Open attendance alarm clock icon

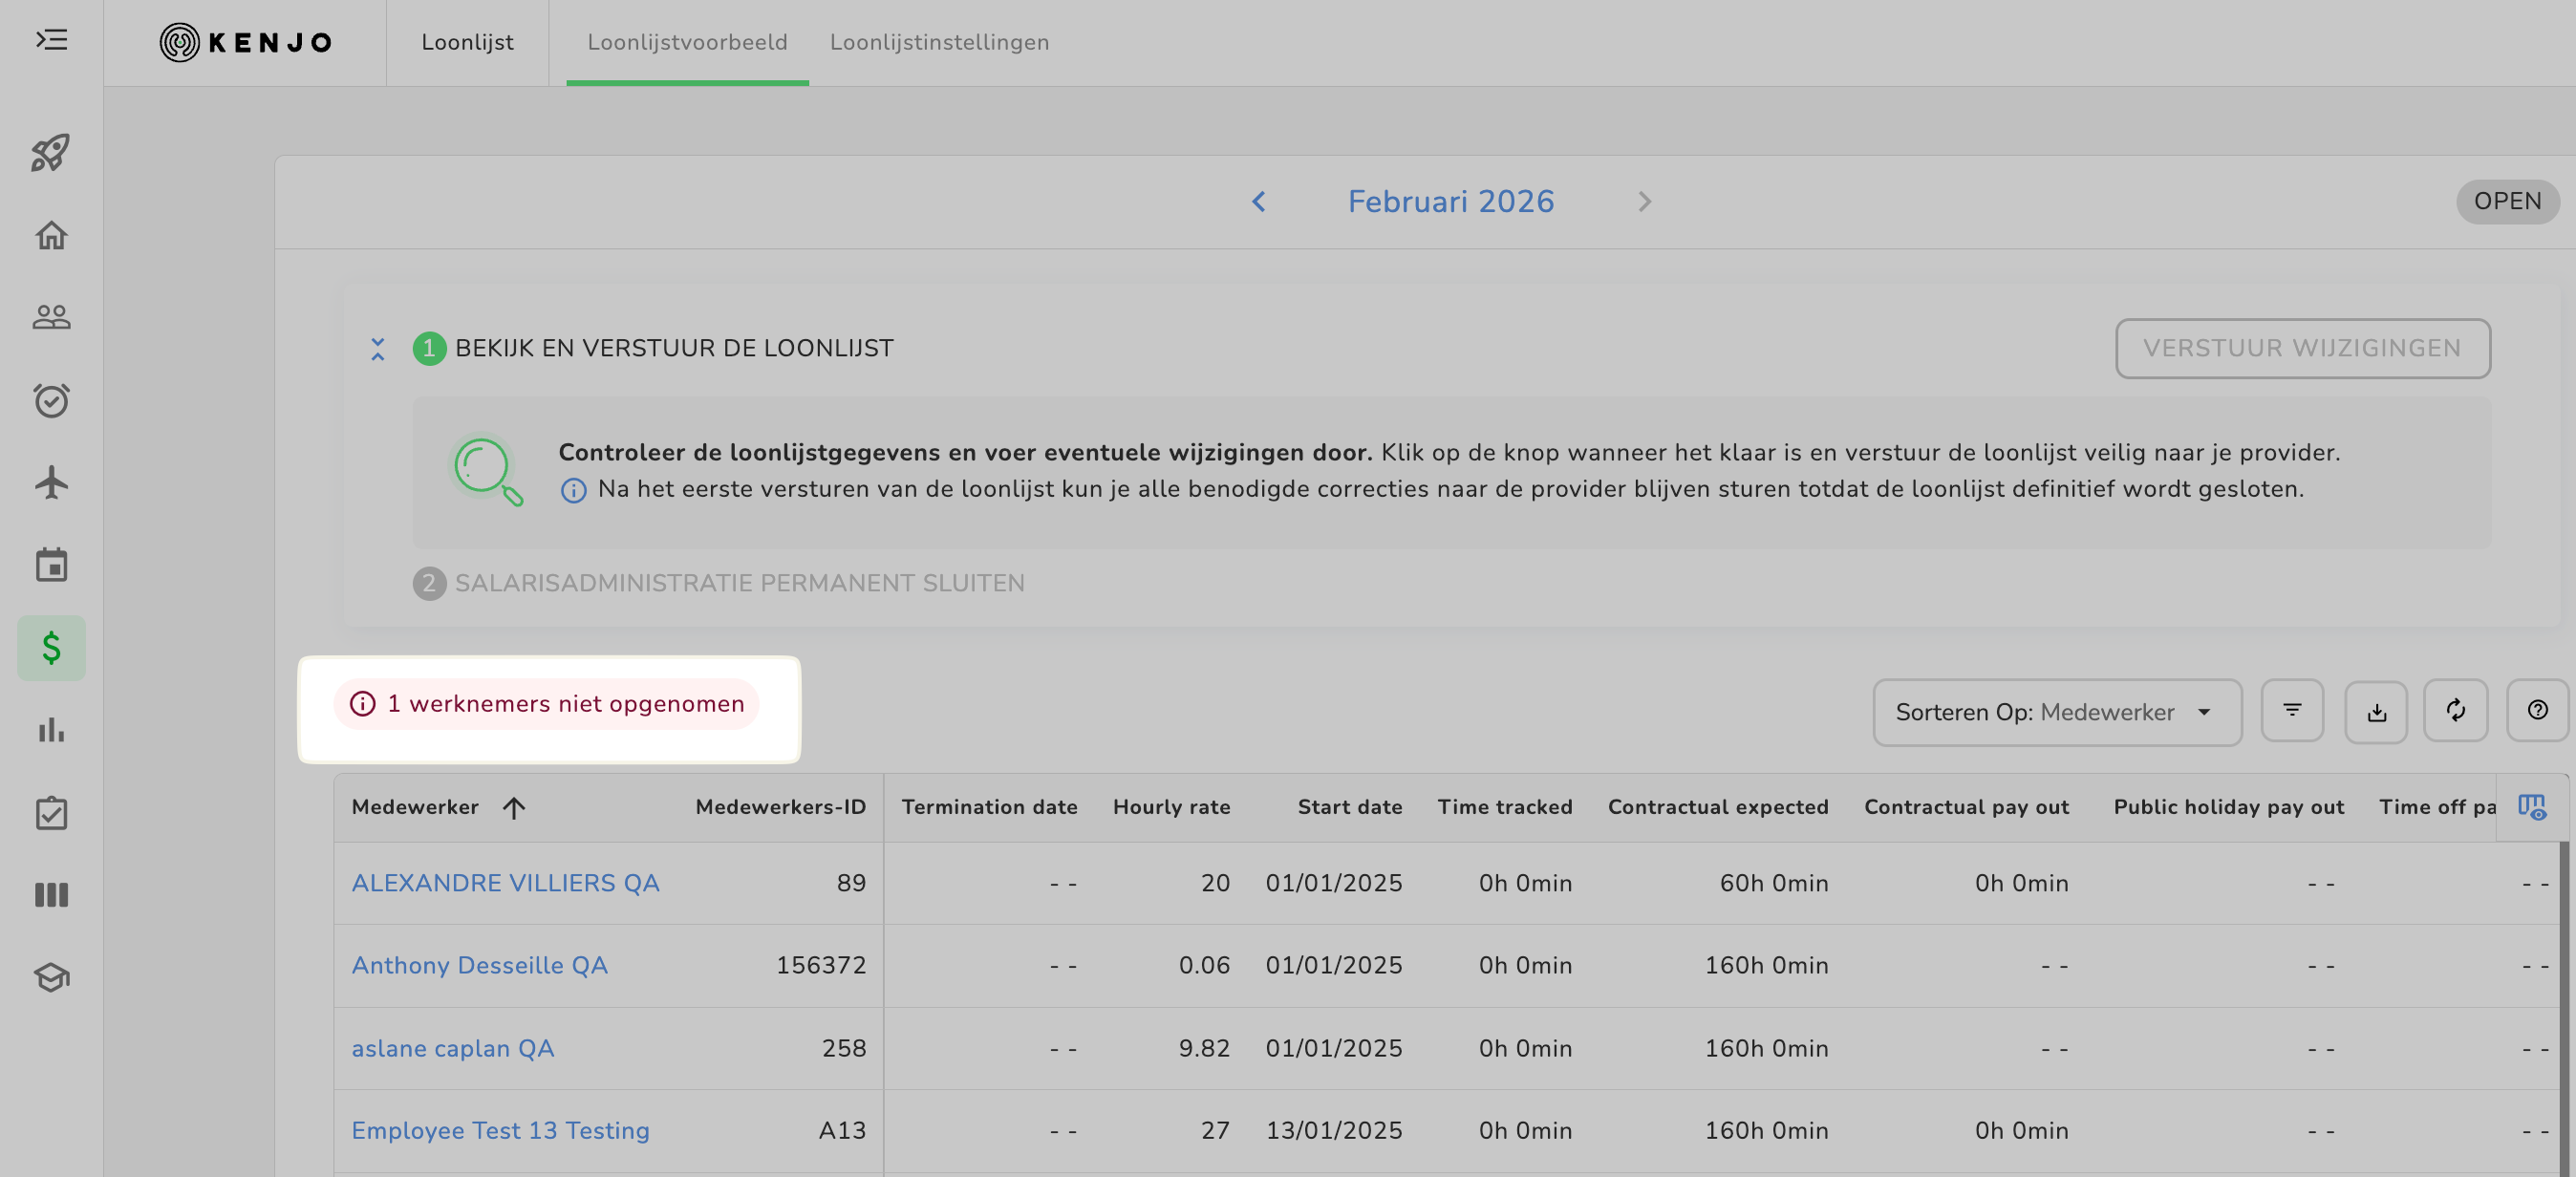(x=51, y=400)
